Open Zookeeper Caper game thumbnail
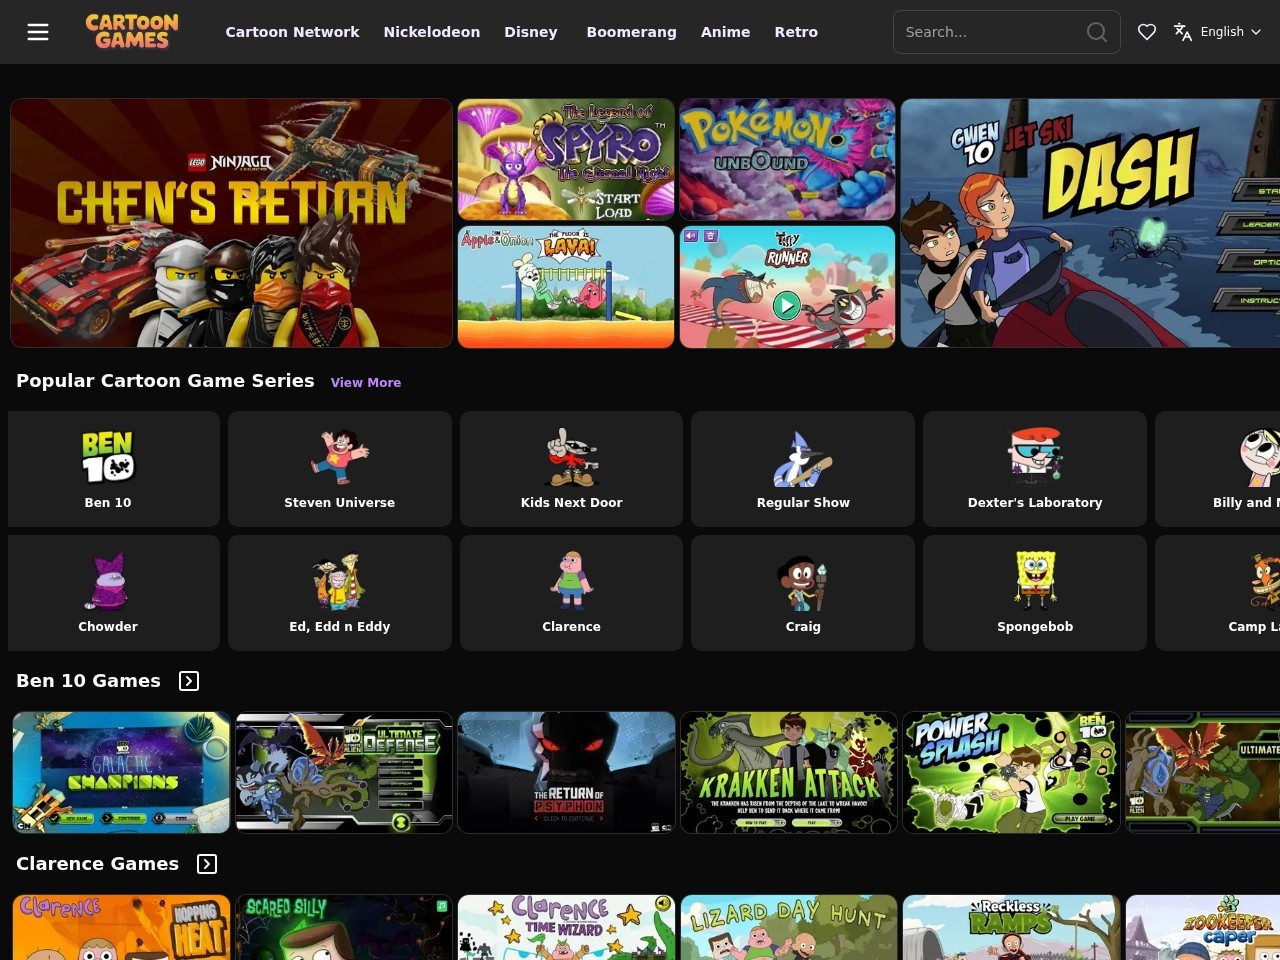Screen dimensions: 1280x960 click(1202, 927)
